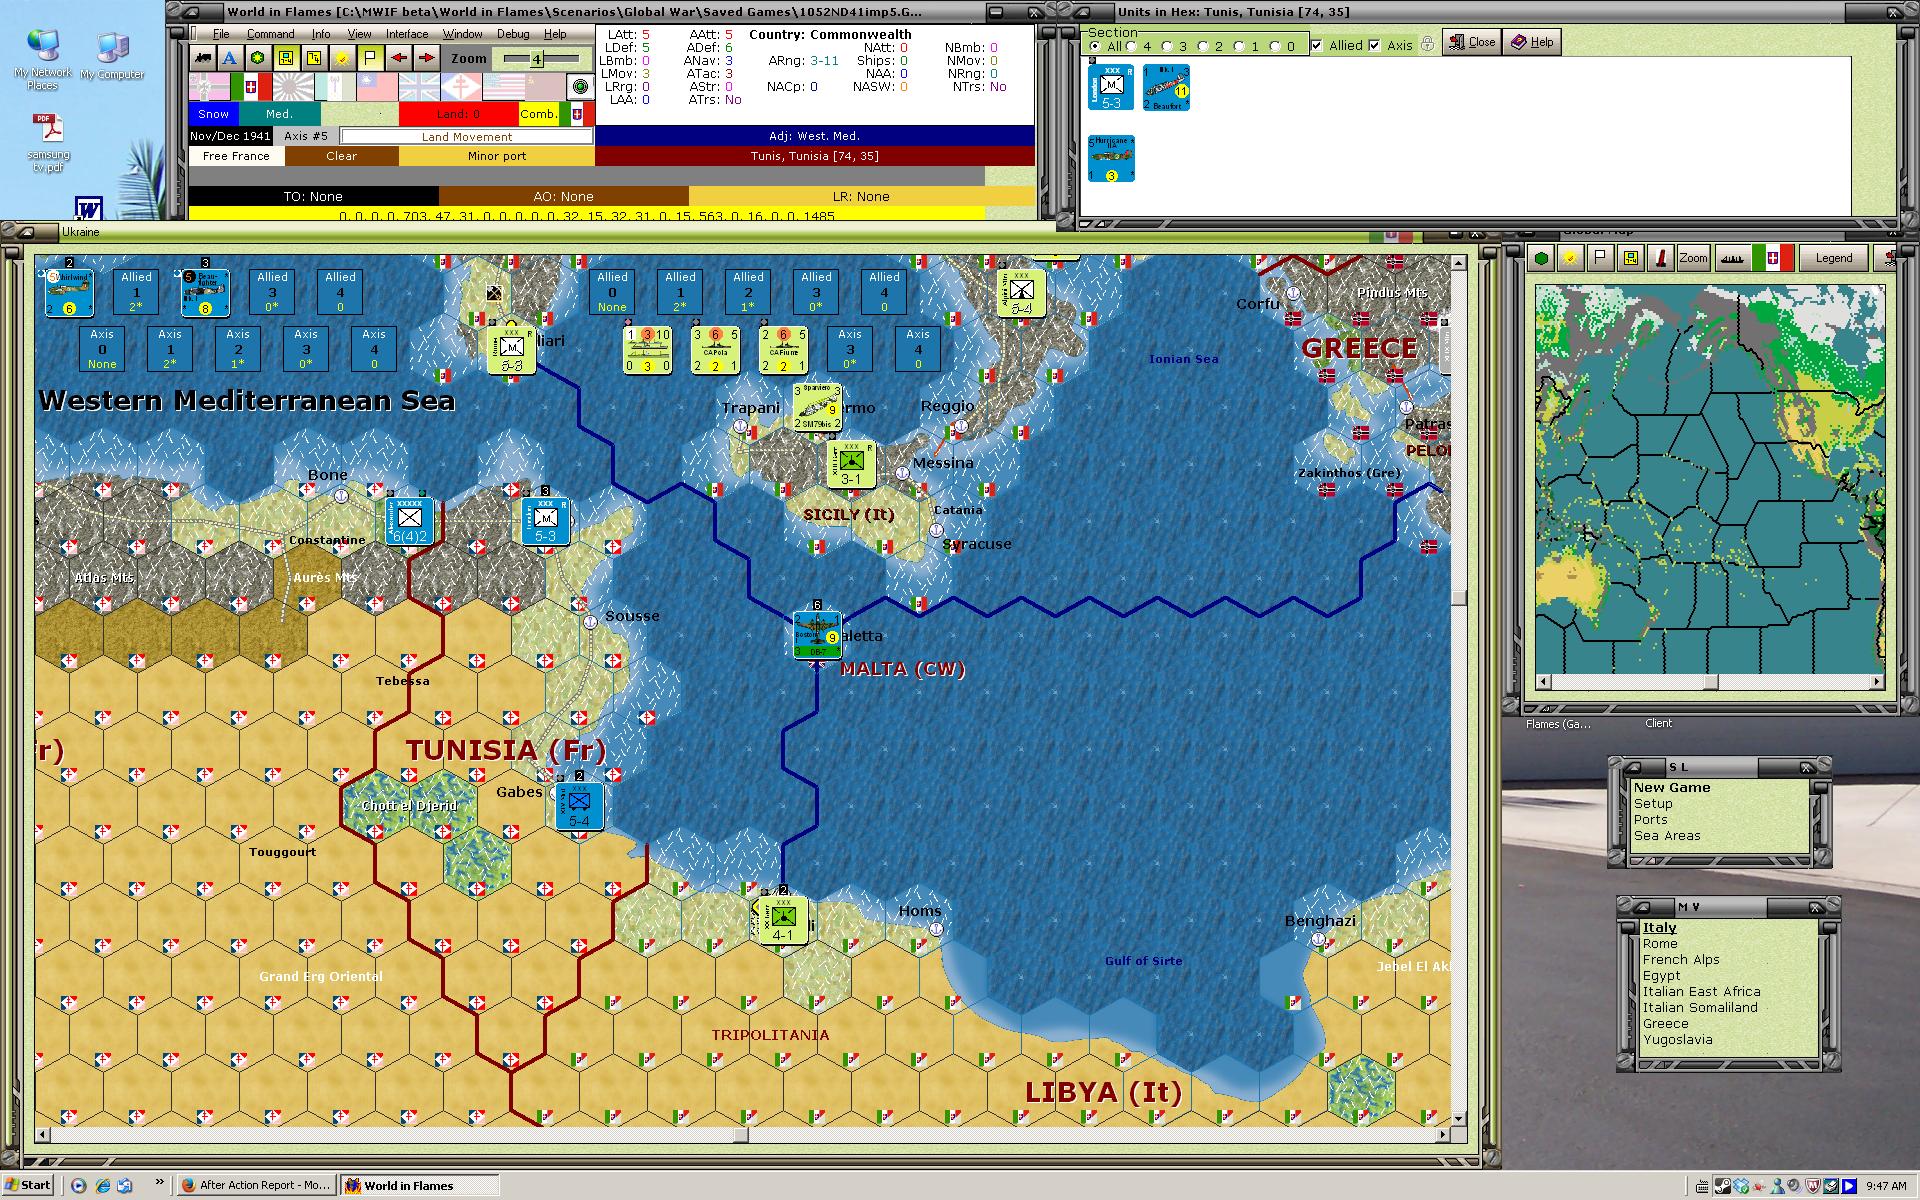Click the first yellow unit-counter toolbar icon
Image resolution: width=1920 pixels, height=1200 pixels.
286,58
